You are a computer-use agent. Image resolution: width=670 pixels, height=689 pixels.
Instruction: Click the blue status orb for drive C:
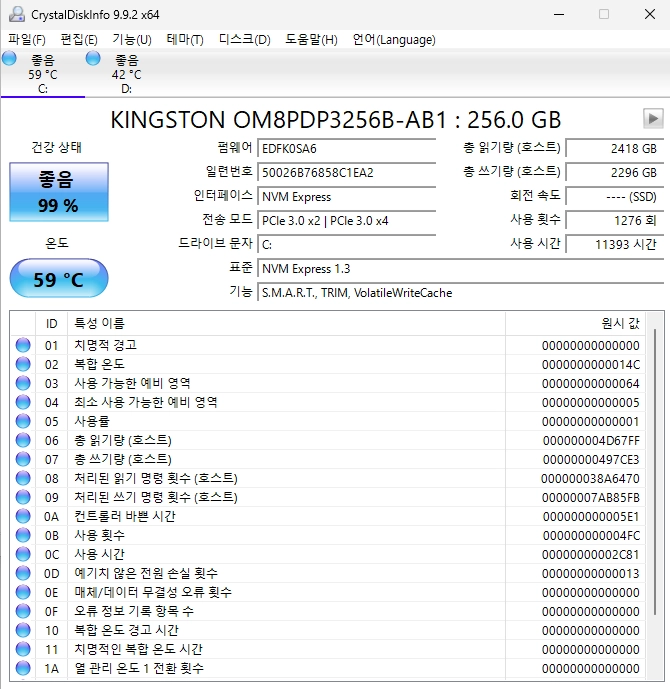[x=9, y=58]
